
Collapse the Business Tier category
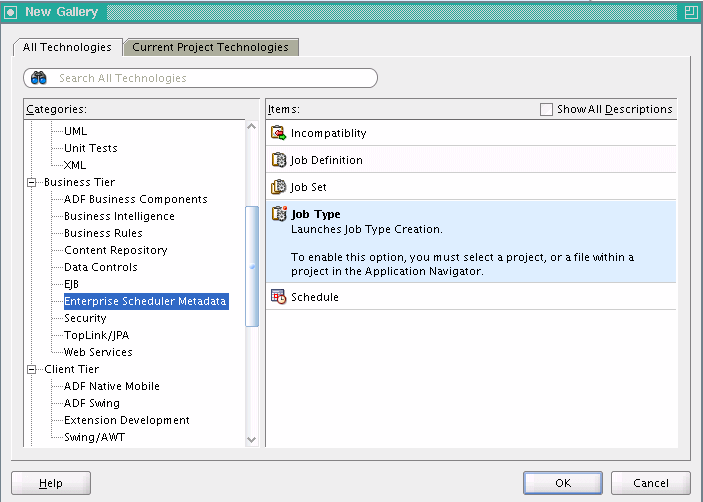(x=31, y=182)
